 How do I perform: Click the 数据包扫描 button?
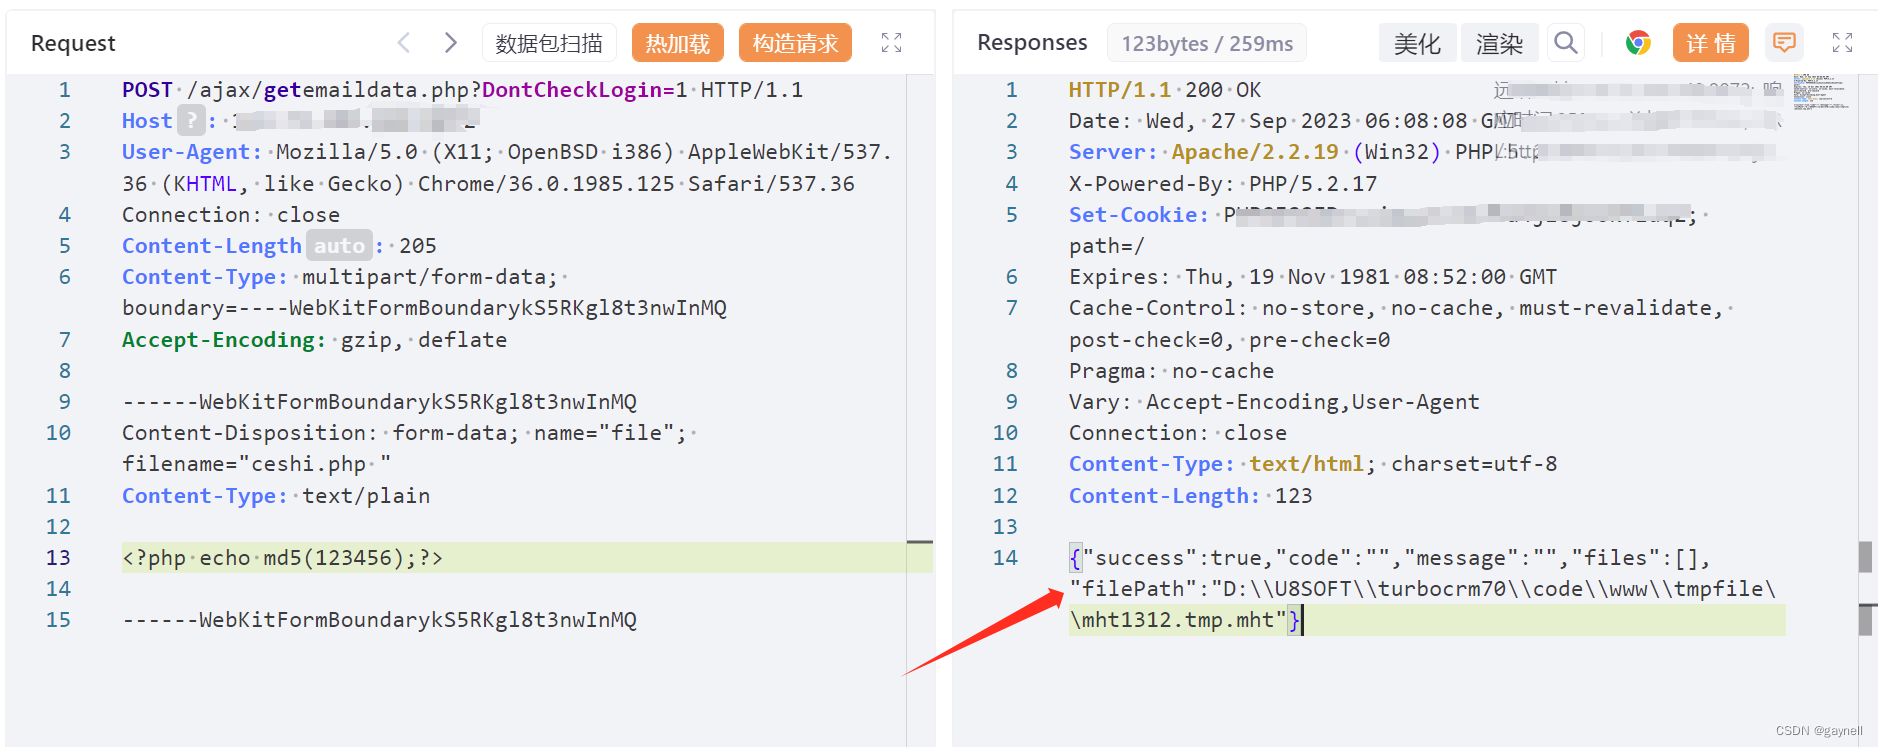pyautogui.click(x=549, y=43)
